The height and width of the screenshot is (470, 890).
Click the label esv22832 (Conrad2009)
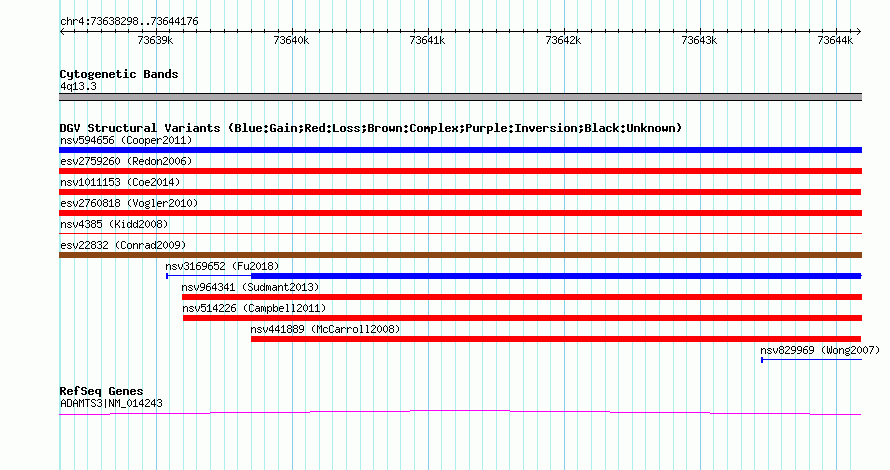[x=123, y=245]
